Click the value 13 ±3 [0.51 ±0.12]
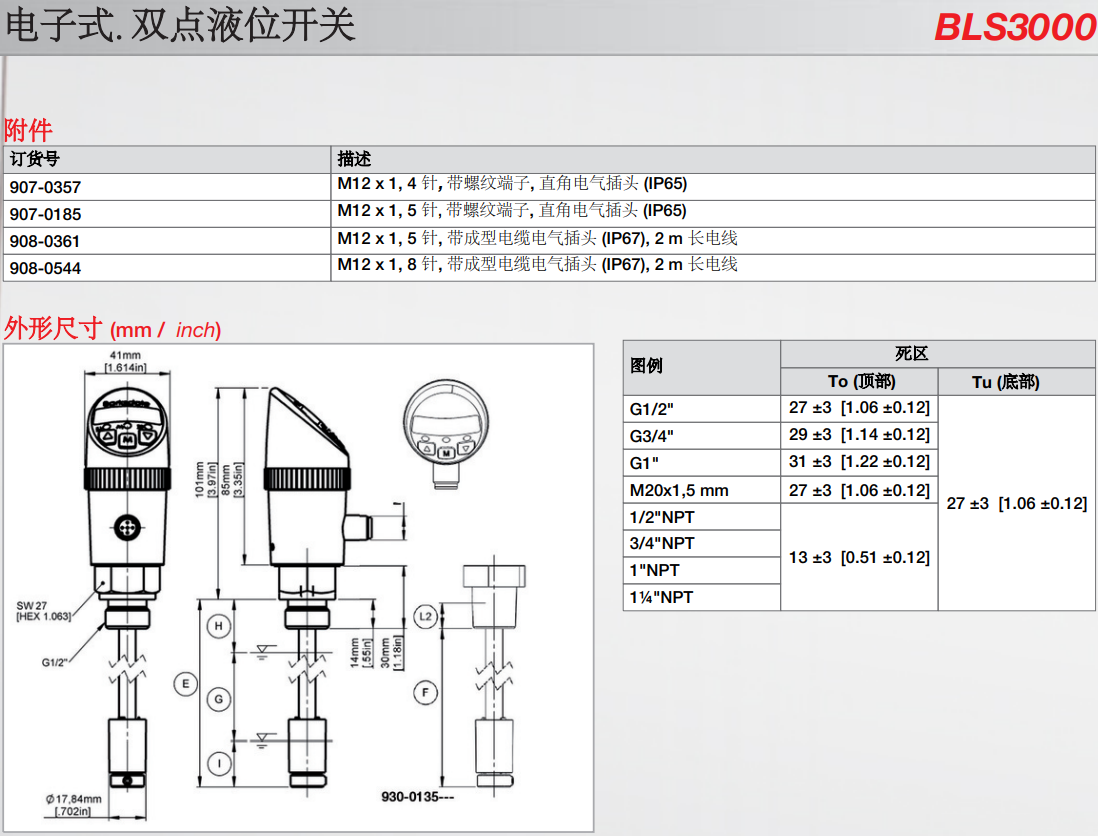Image resolution: width=1098 pixels, height=836 pixels. [x=859, y=557]
